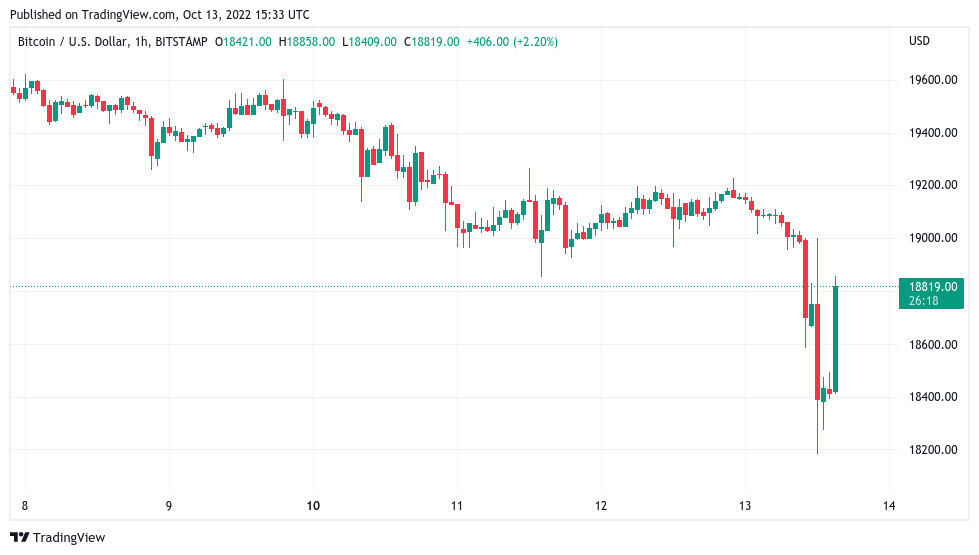Click date label 8 on the time axis

[24, 506]
